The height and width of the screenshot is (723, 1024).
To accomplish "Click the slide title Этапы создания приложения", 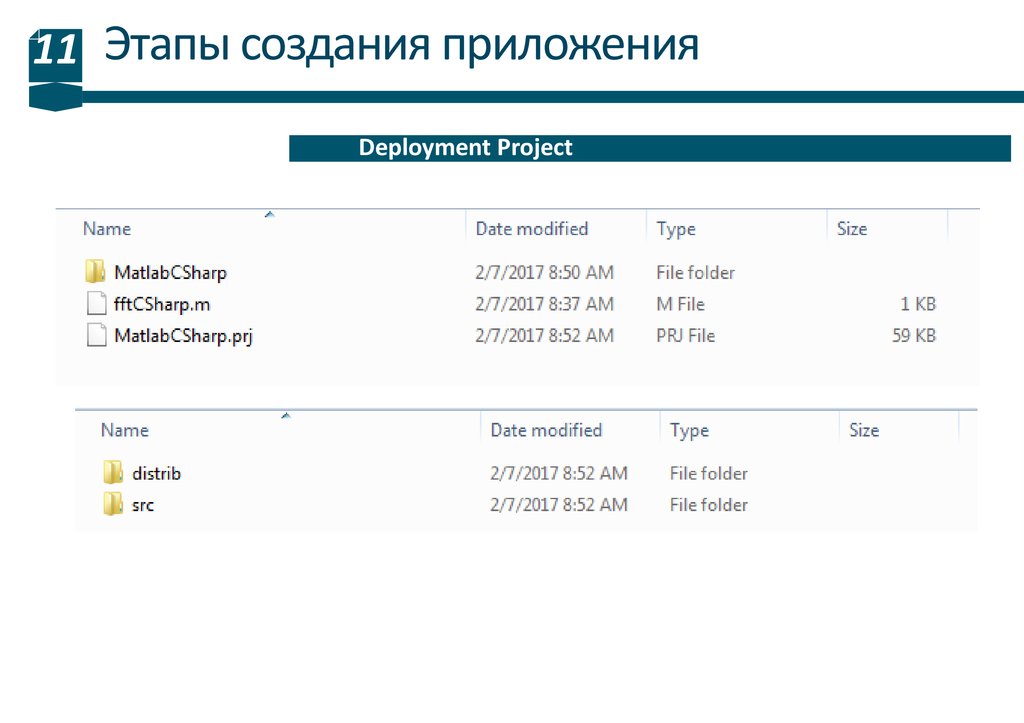I will 402,46.
